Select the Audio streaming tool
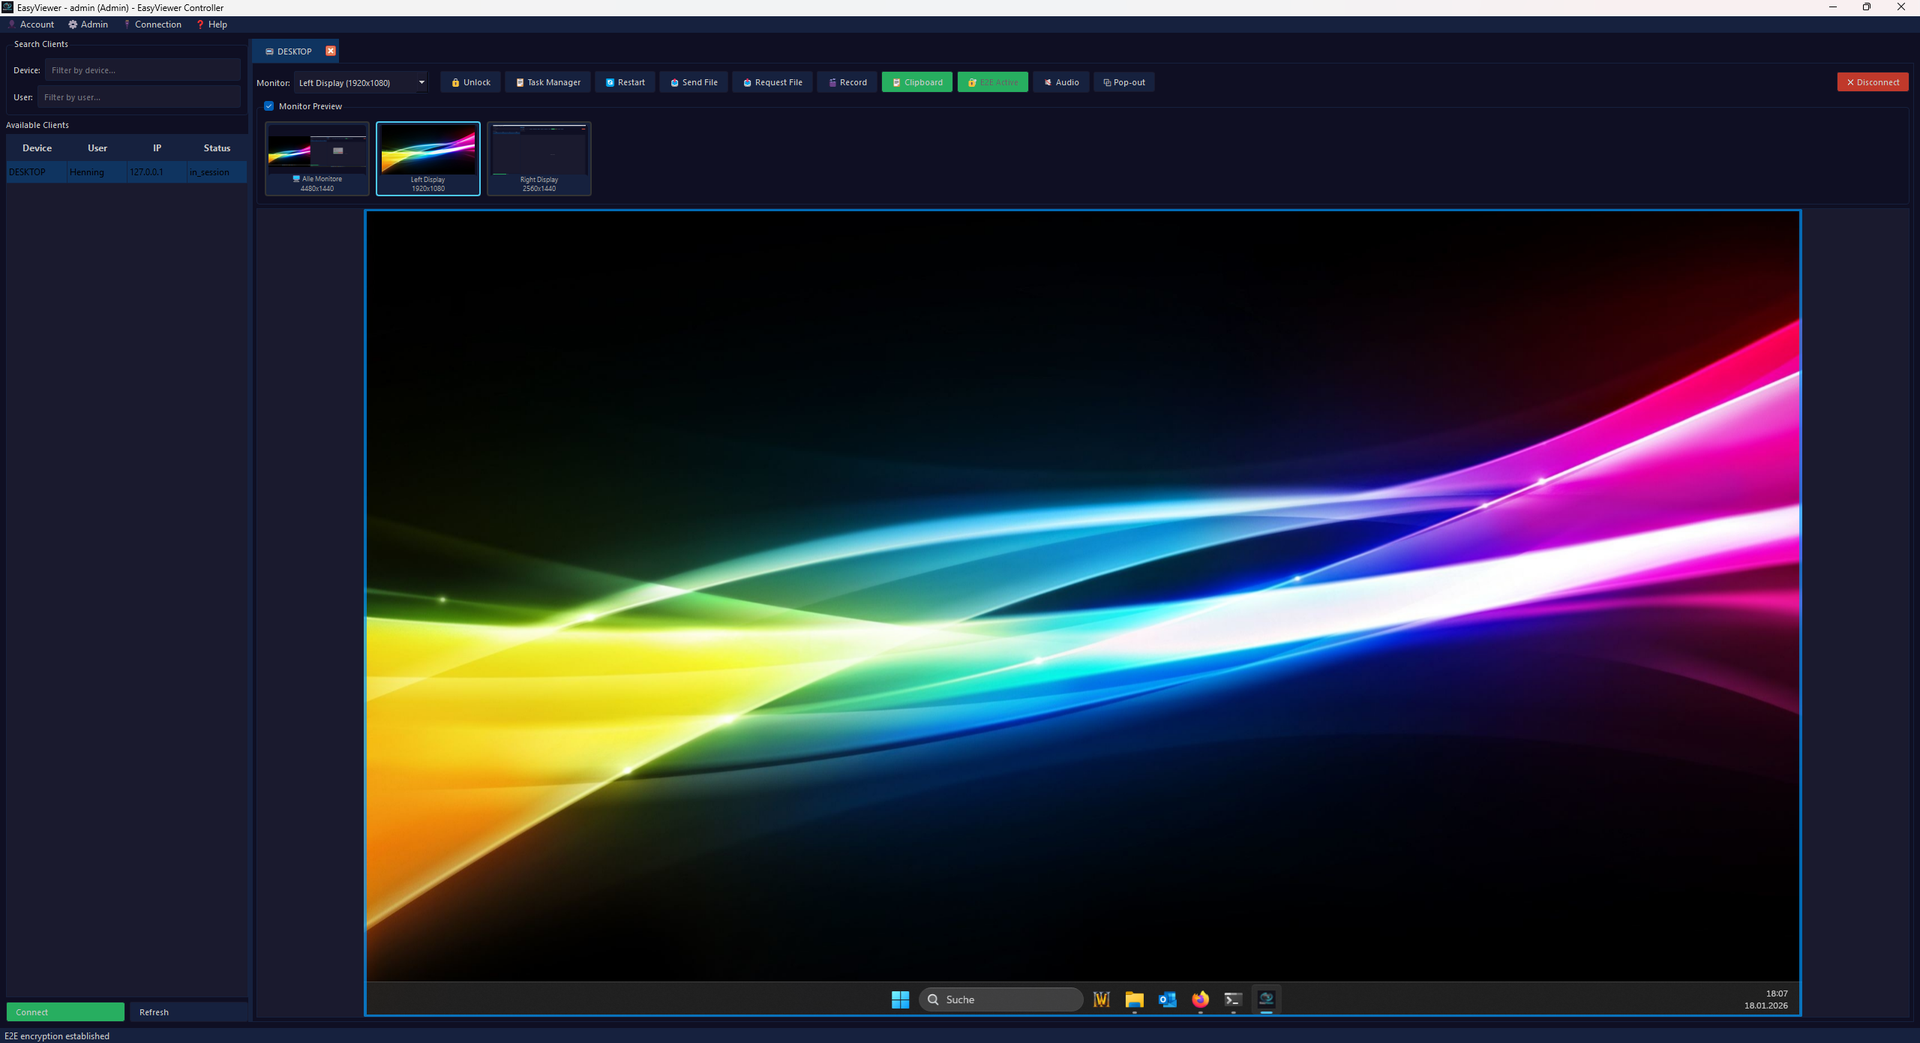The width and height of the screenshot is (1920, 1043). pos(1061,82)
